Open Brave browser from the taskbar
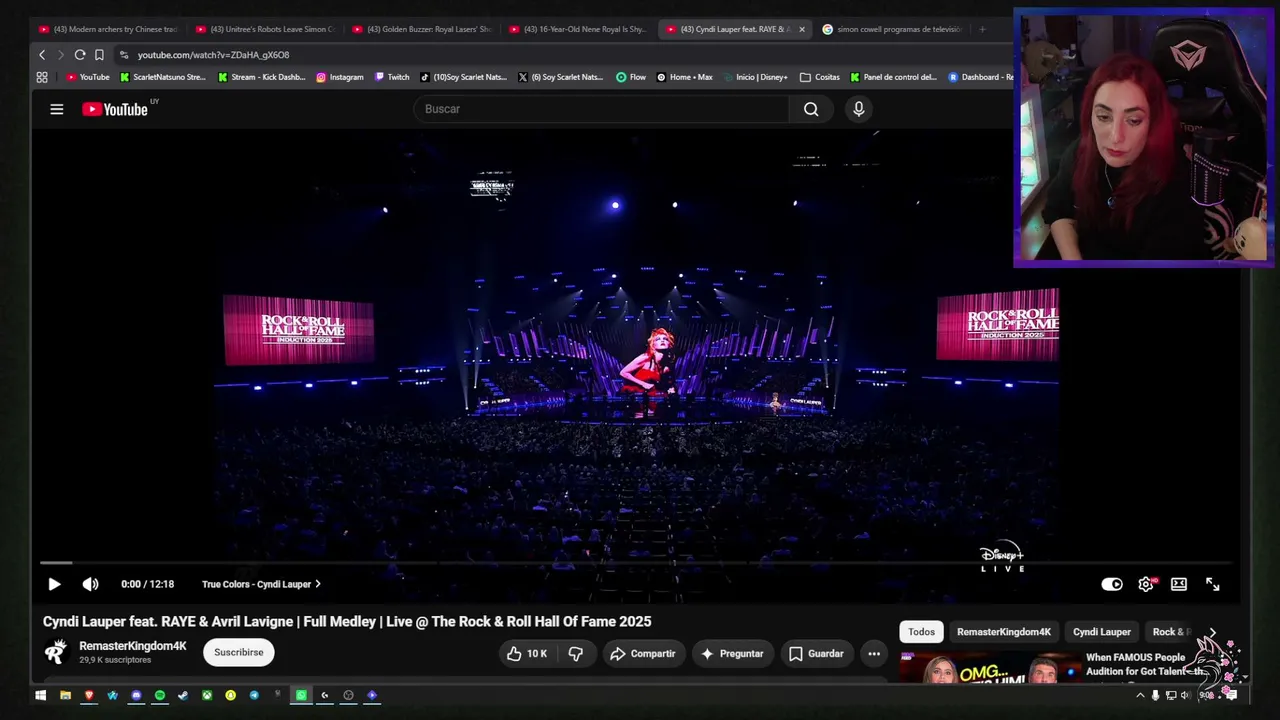This screenshot has height=720, width=1280. 89,695
